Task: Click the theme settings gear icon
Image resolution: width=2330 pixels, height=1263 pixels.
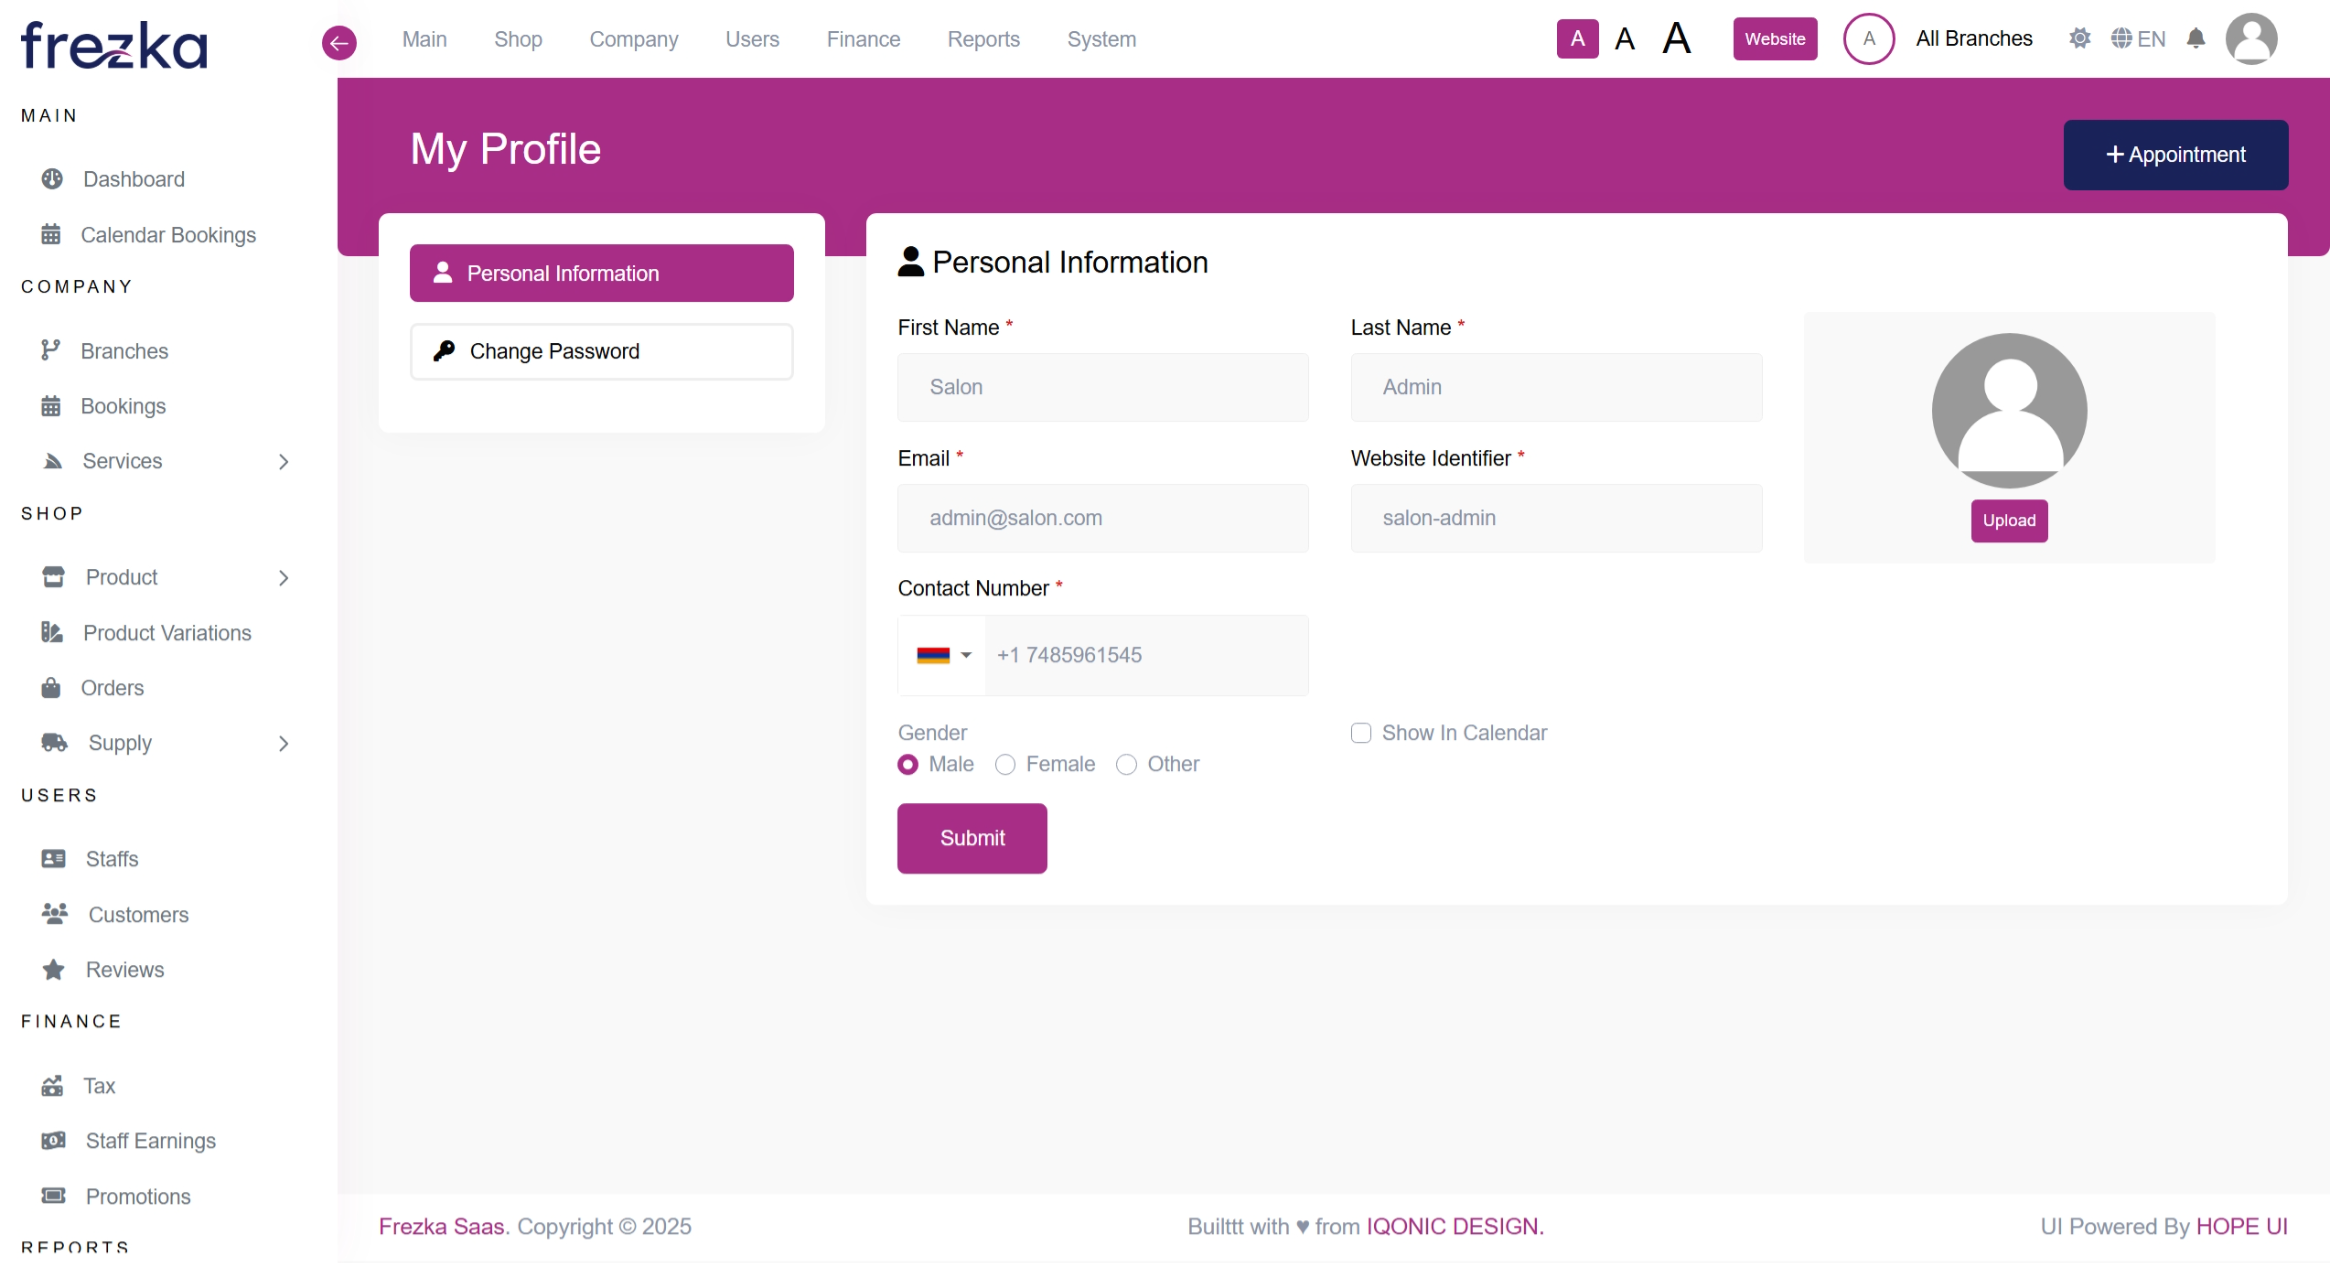Action: [2079, 39]
